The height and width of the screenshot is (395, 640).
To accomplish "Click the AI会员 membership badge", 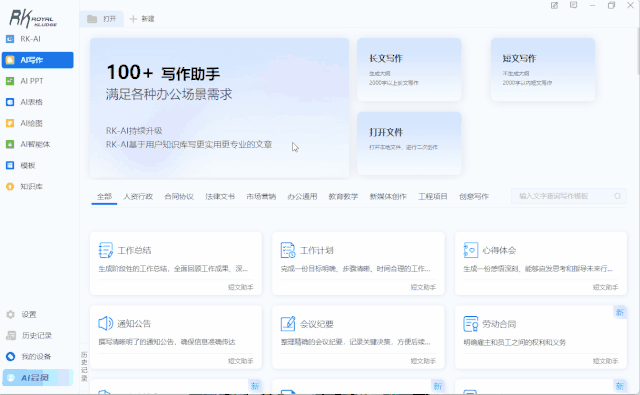I will [x=38, y=377].
